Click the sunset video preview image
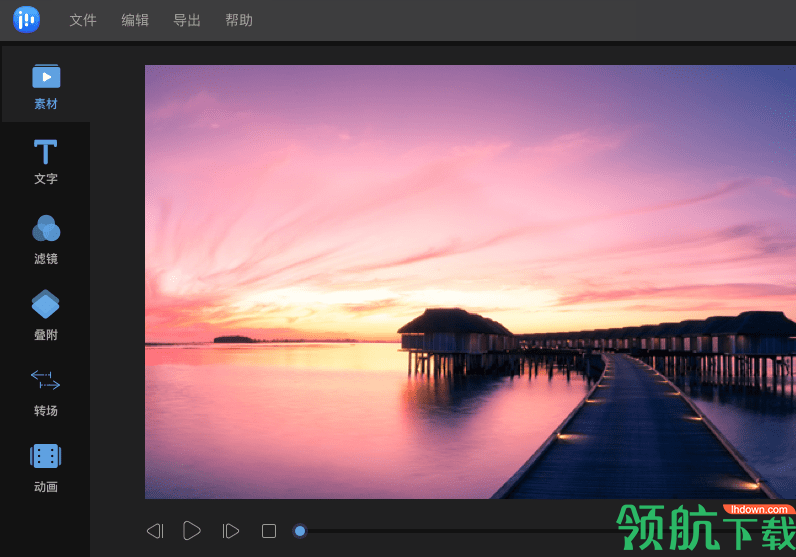Screen dimensions: 796x557 (x=470, y=282)
